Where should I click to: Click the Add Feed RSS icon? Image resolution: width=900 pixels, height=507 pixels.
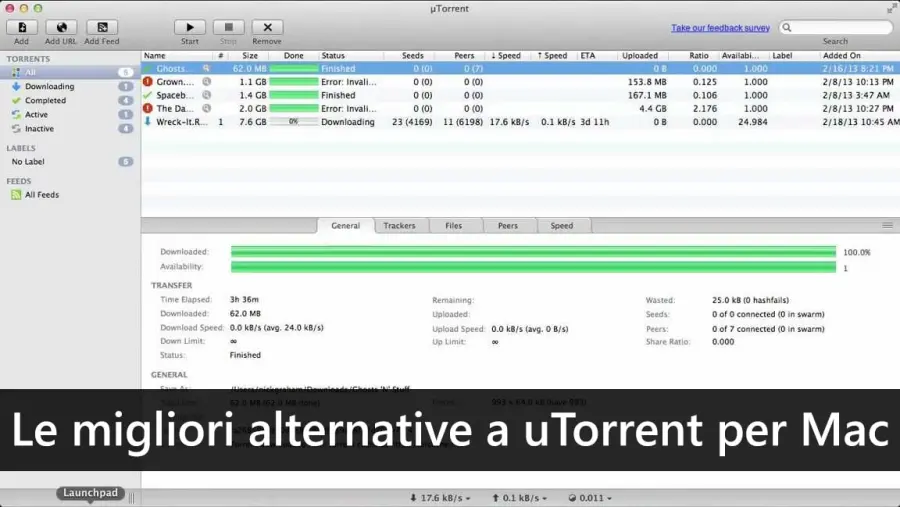tap(102, 27)
